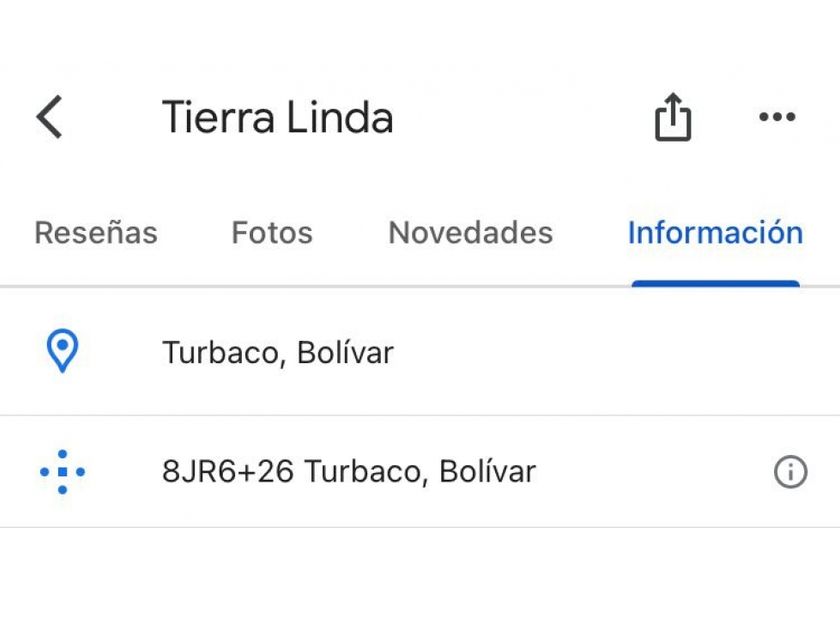The image size is (840, 630).
Task: Switch to the Reseñas tab
Action: click(96, 233)
